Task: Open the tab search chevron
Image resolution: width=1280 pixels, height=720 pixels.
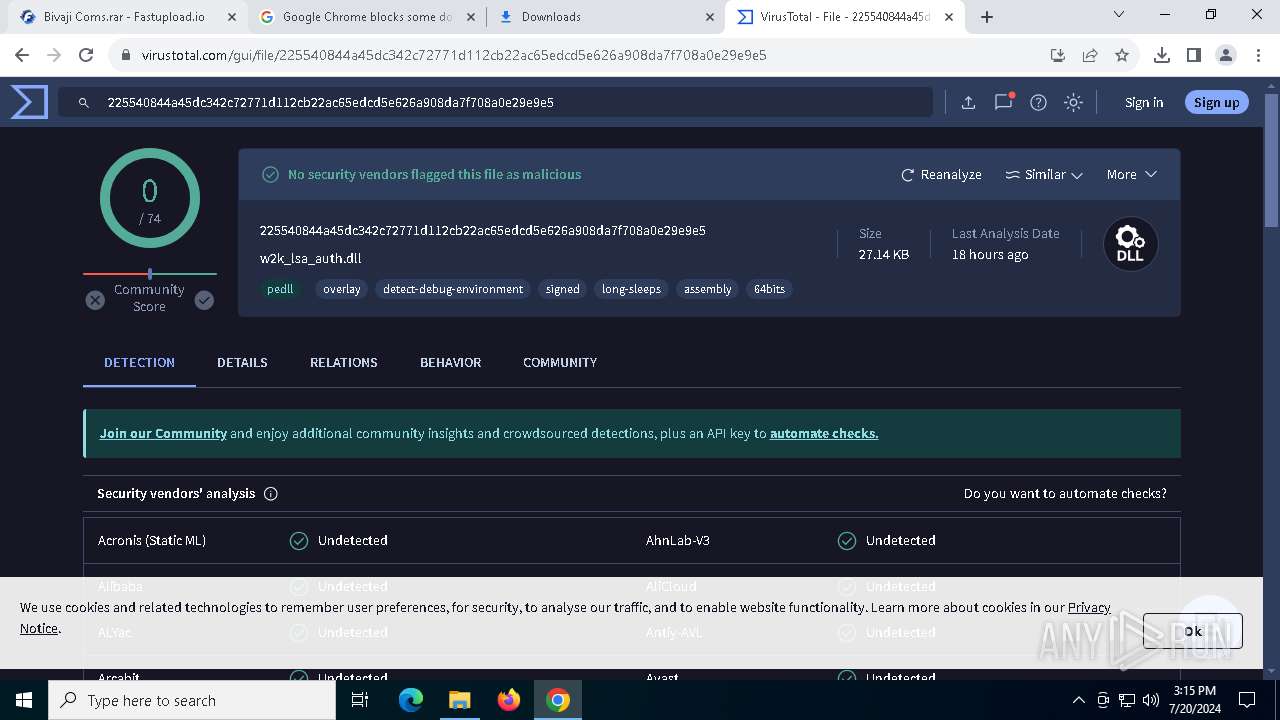Action: tap(1119, 15)
